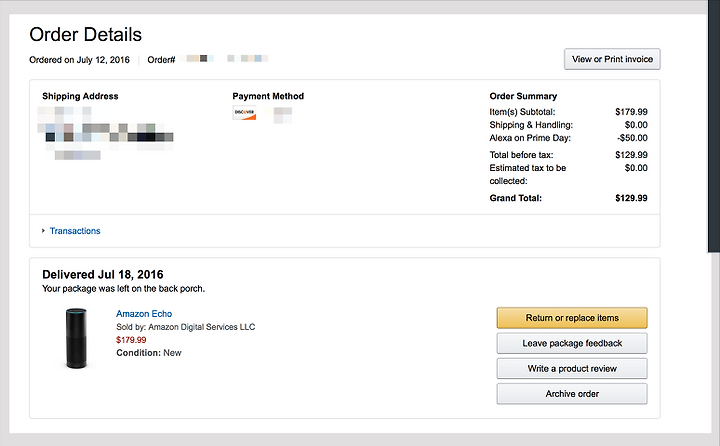The height and width of the screenshot is (446, 720).
Task: Select the 'Ordered on July 12, 2016' text
Action: tap(79, 60)
